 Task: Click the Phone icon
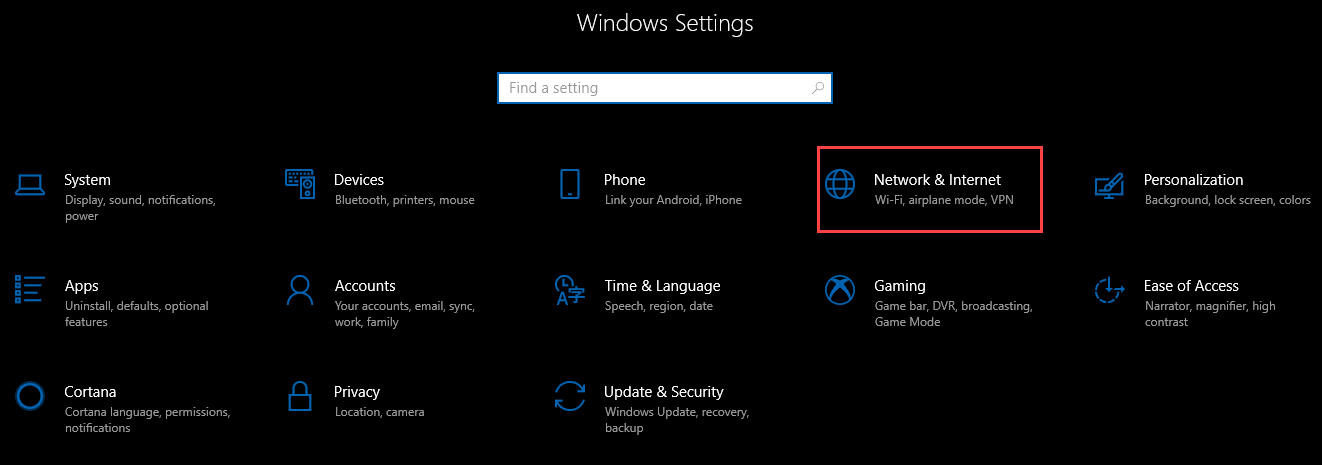click(x=570, y=184)
